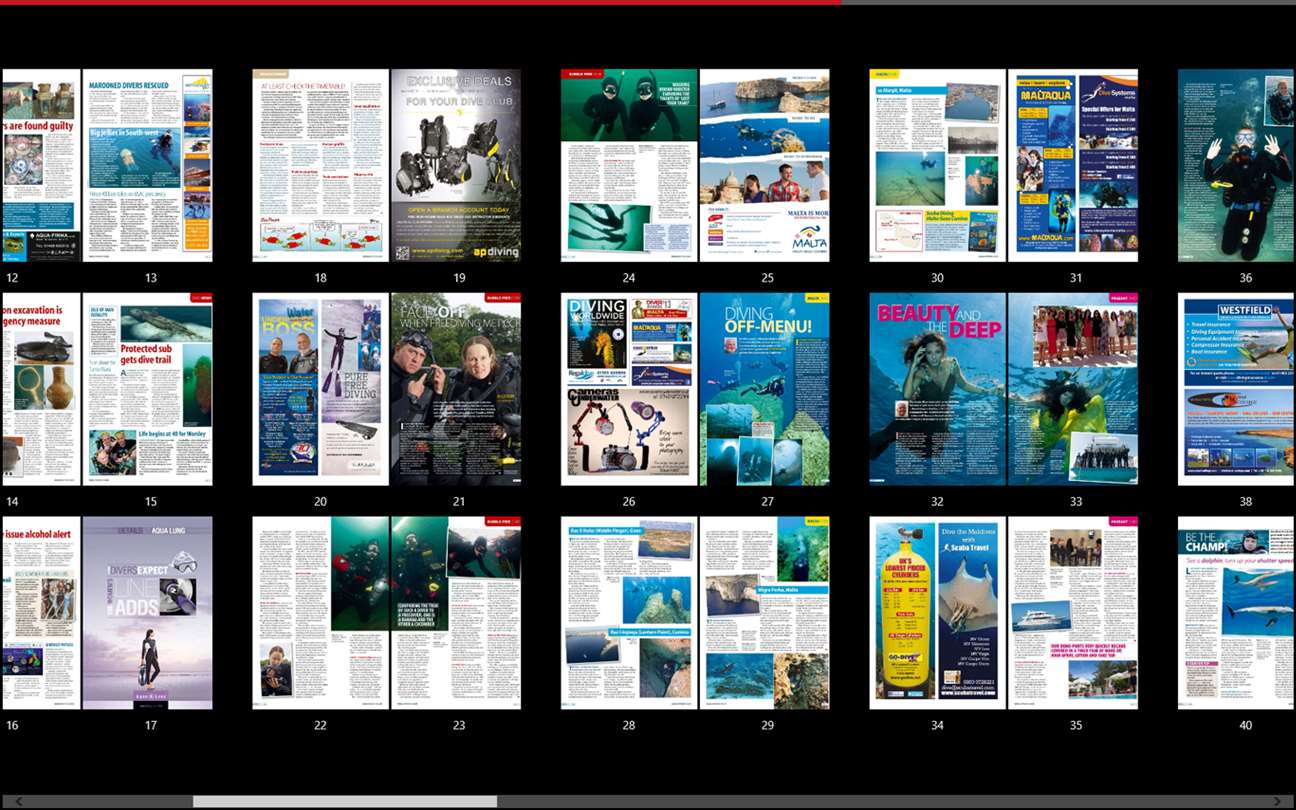Open page 38 Westfield insurance advert thumbnail
This screenshot has height=810, width=1296.
click(1237, 389)
